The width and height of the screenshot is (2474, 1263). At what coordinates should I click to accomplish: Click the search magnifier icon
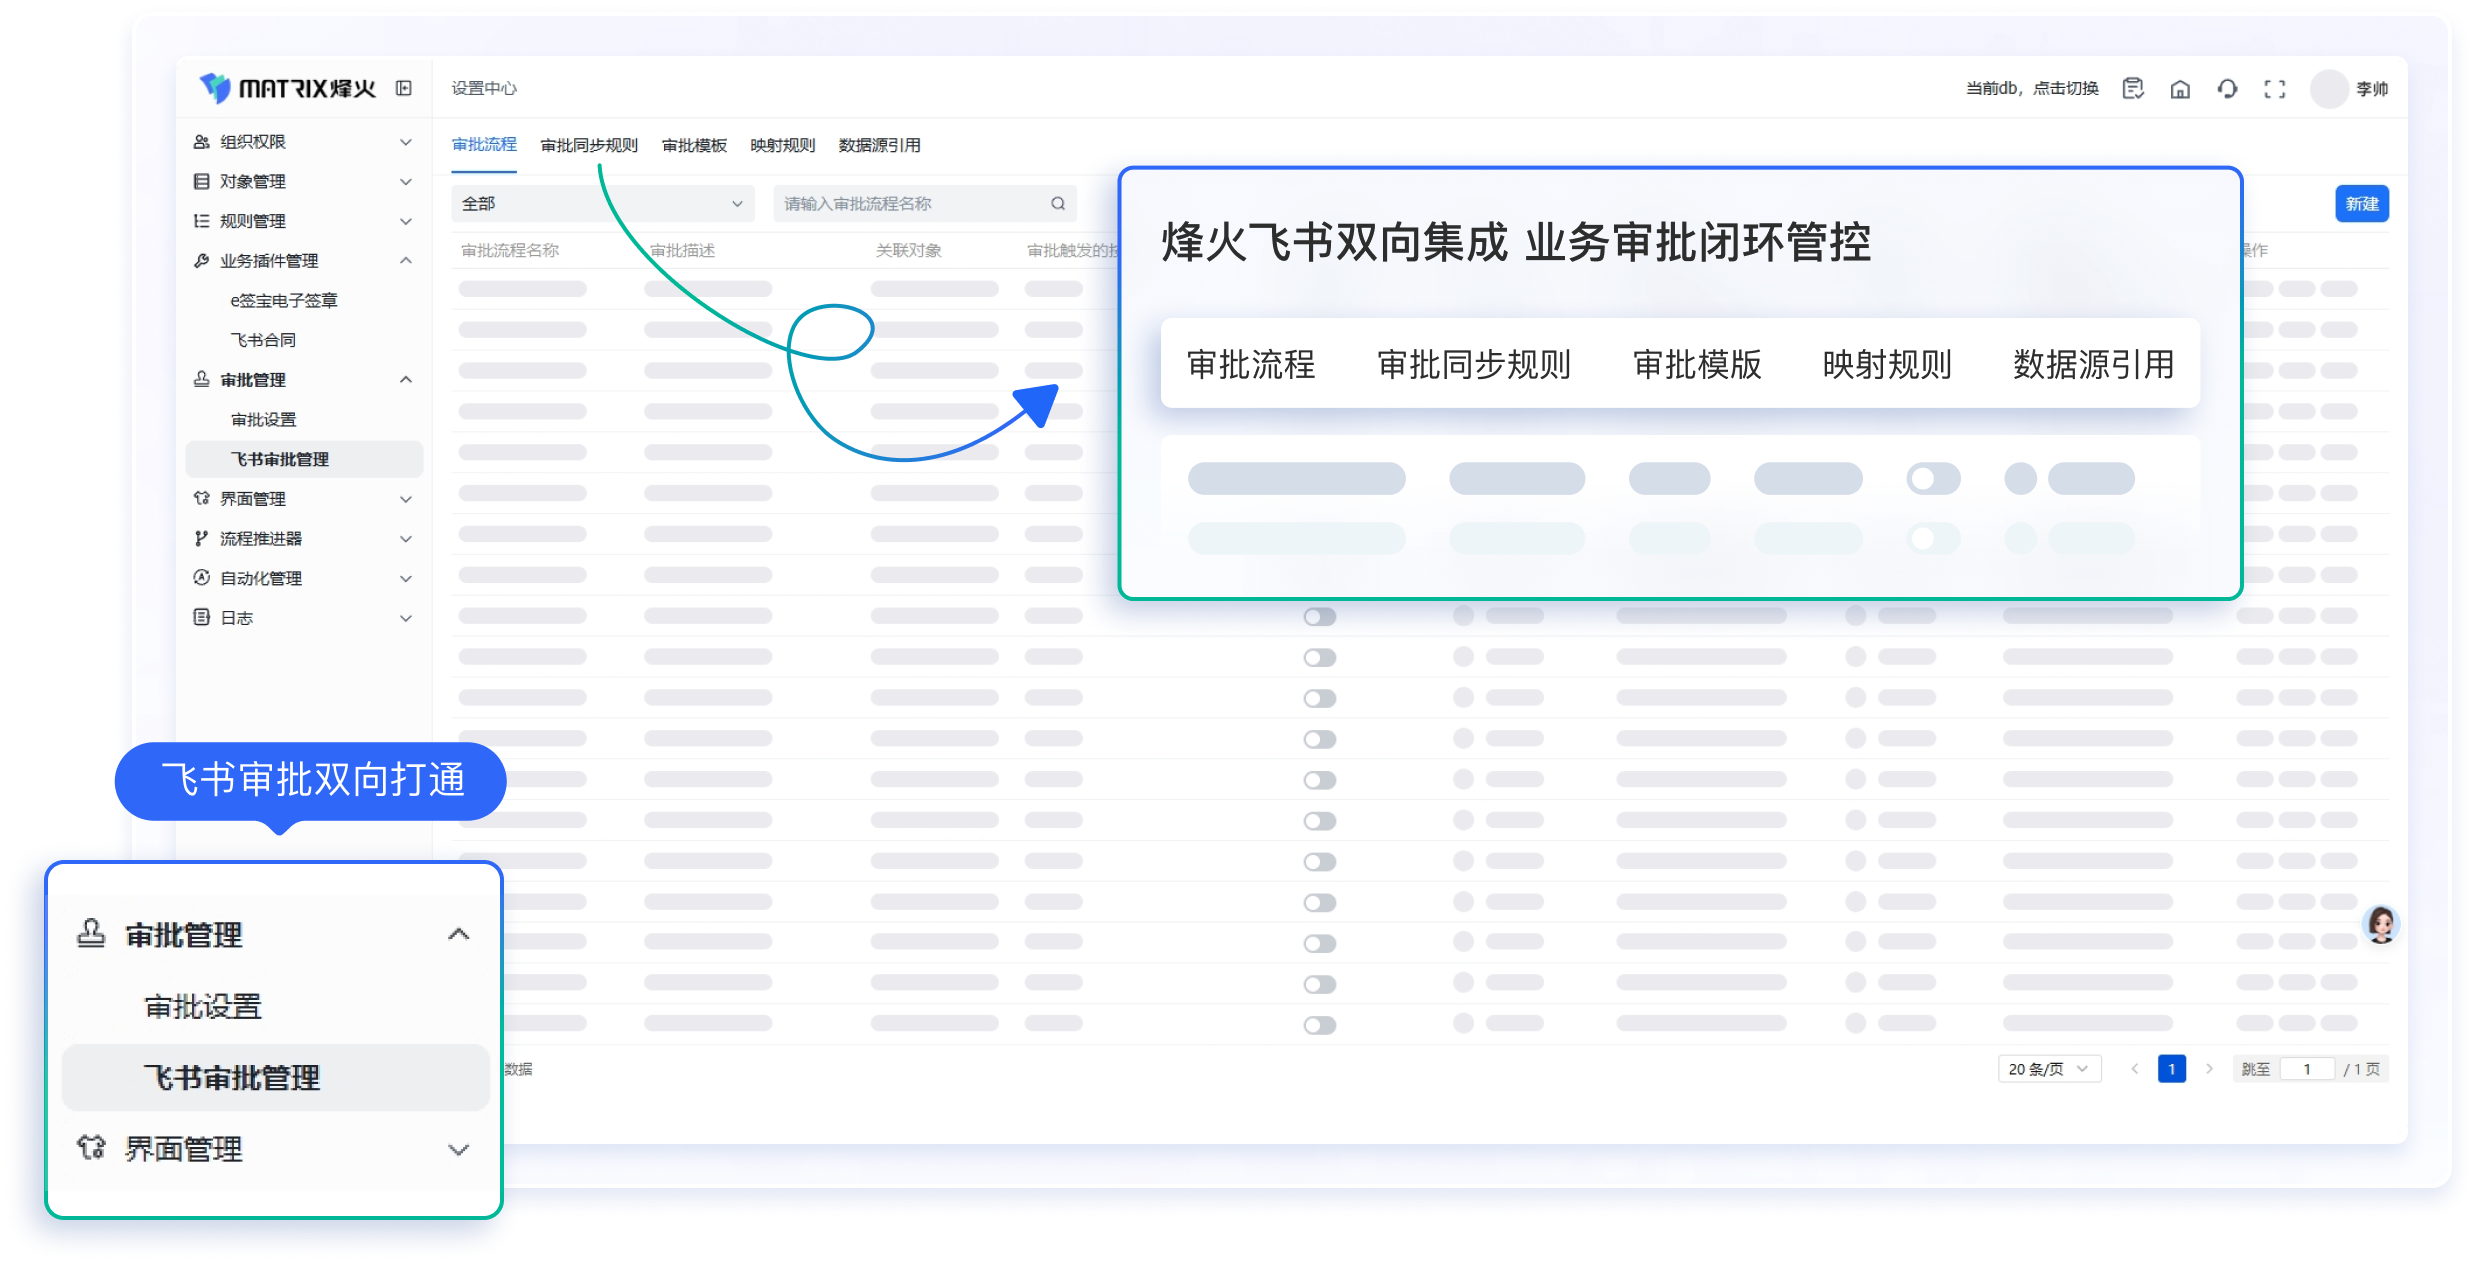pos(1058,204)
